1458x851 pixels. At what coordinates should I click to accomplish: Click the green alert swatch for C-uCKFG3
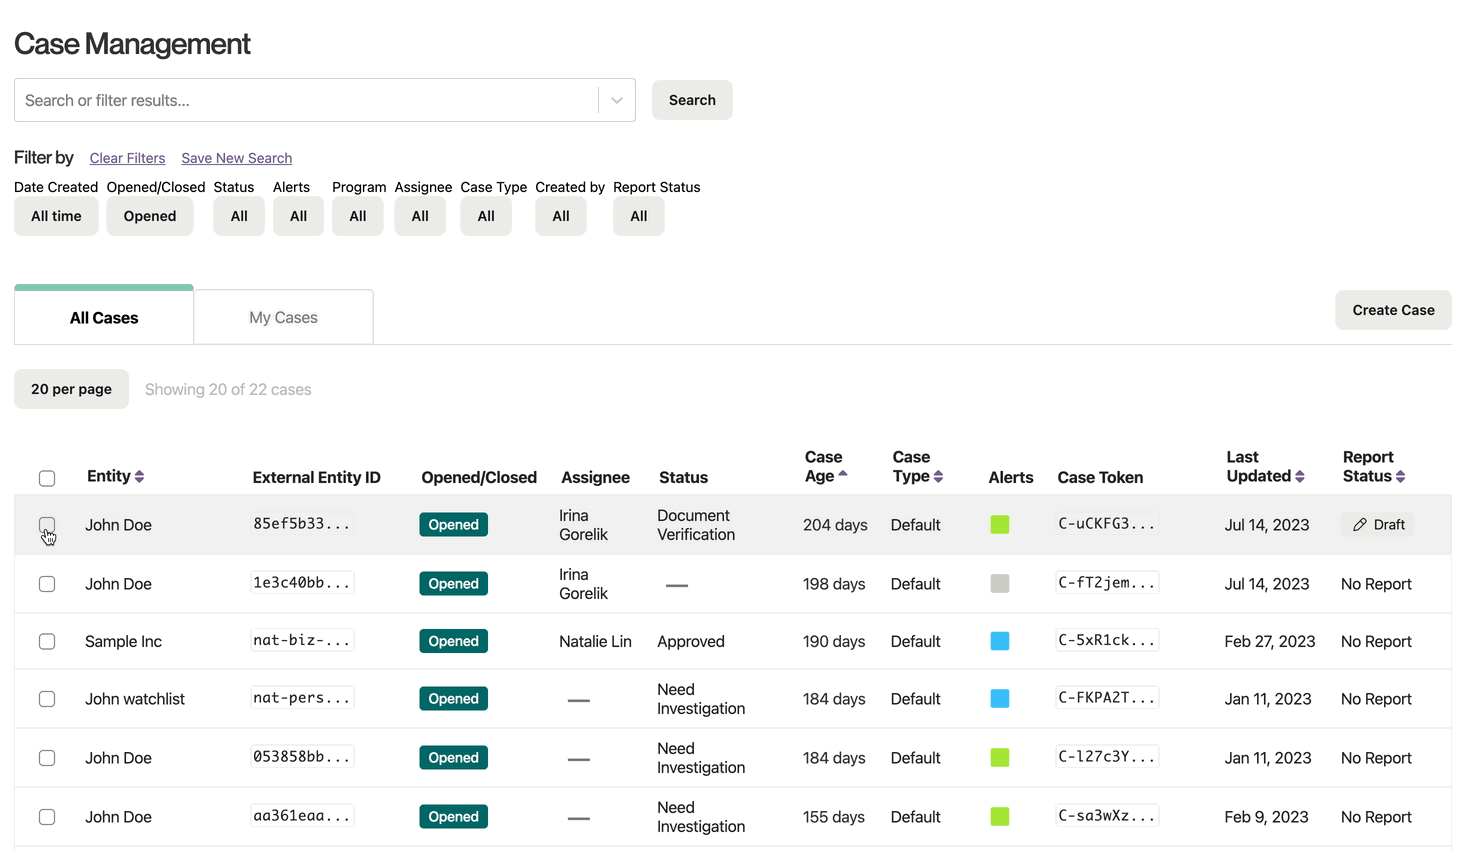pos(1000,524)
